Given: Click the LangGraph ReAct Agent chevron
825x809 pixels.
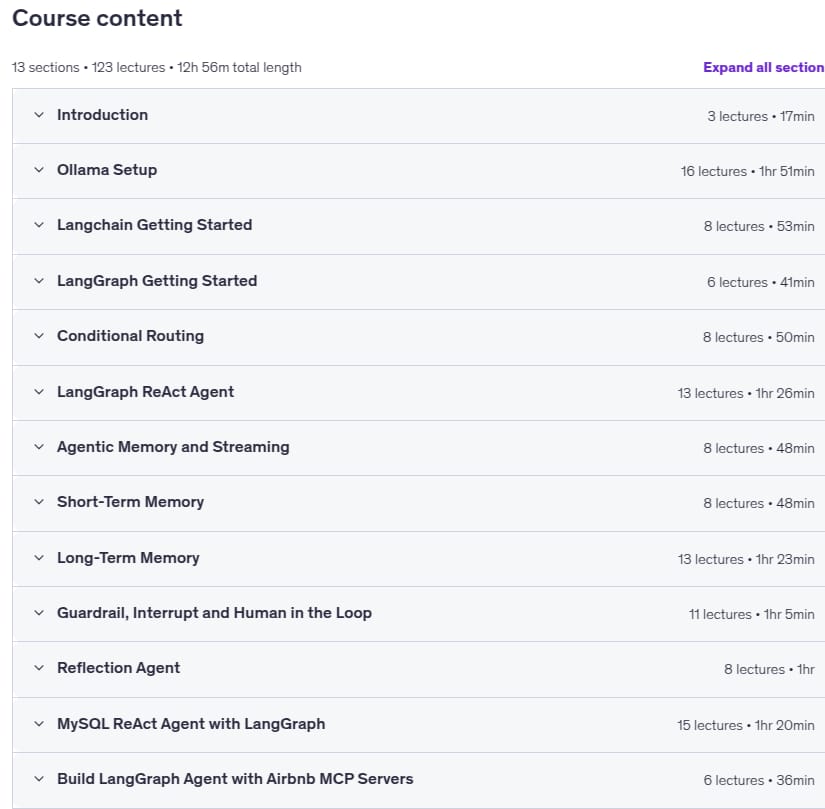Looking at the screenshot, I should click(x=39, y=392).
